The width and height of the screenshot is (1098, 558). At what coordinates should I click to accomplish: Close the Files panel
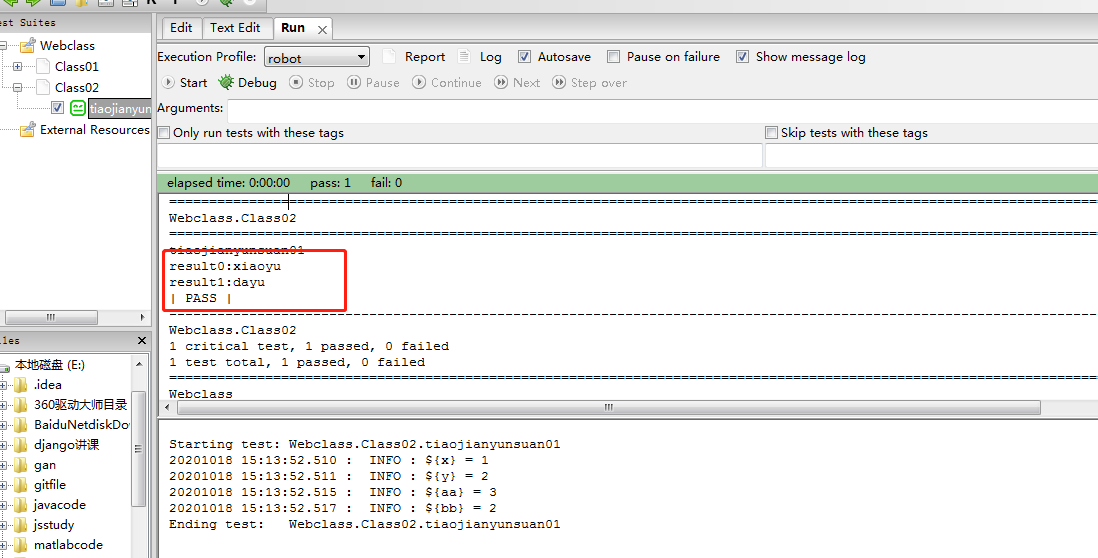[141, 340]
